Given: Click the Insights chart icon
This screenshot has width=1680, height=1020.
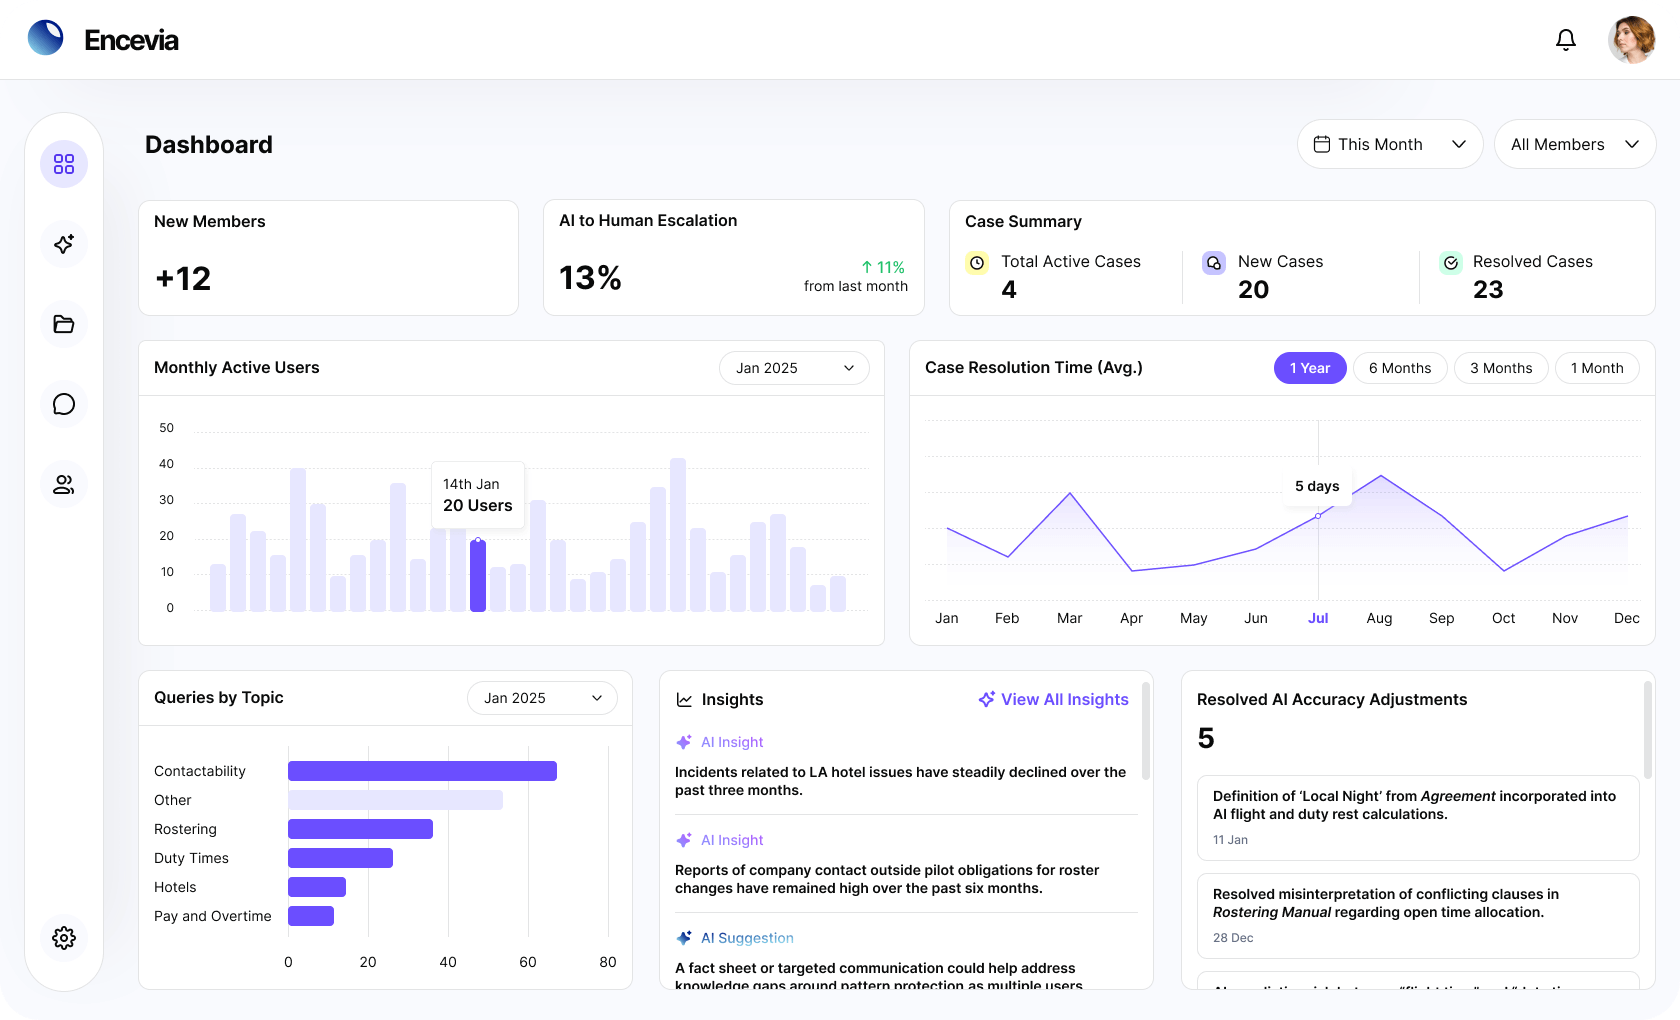Looking at the screenshot, I should pos(684,700).
